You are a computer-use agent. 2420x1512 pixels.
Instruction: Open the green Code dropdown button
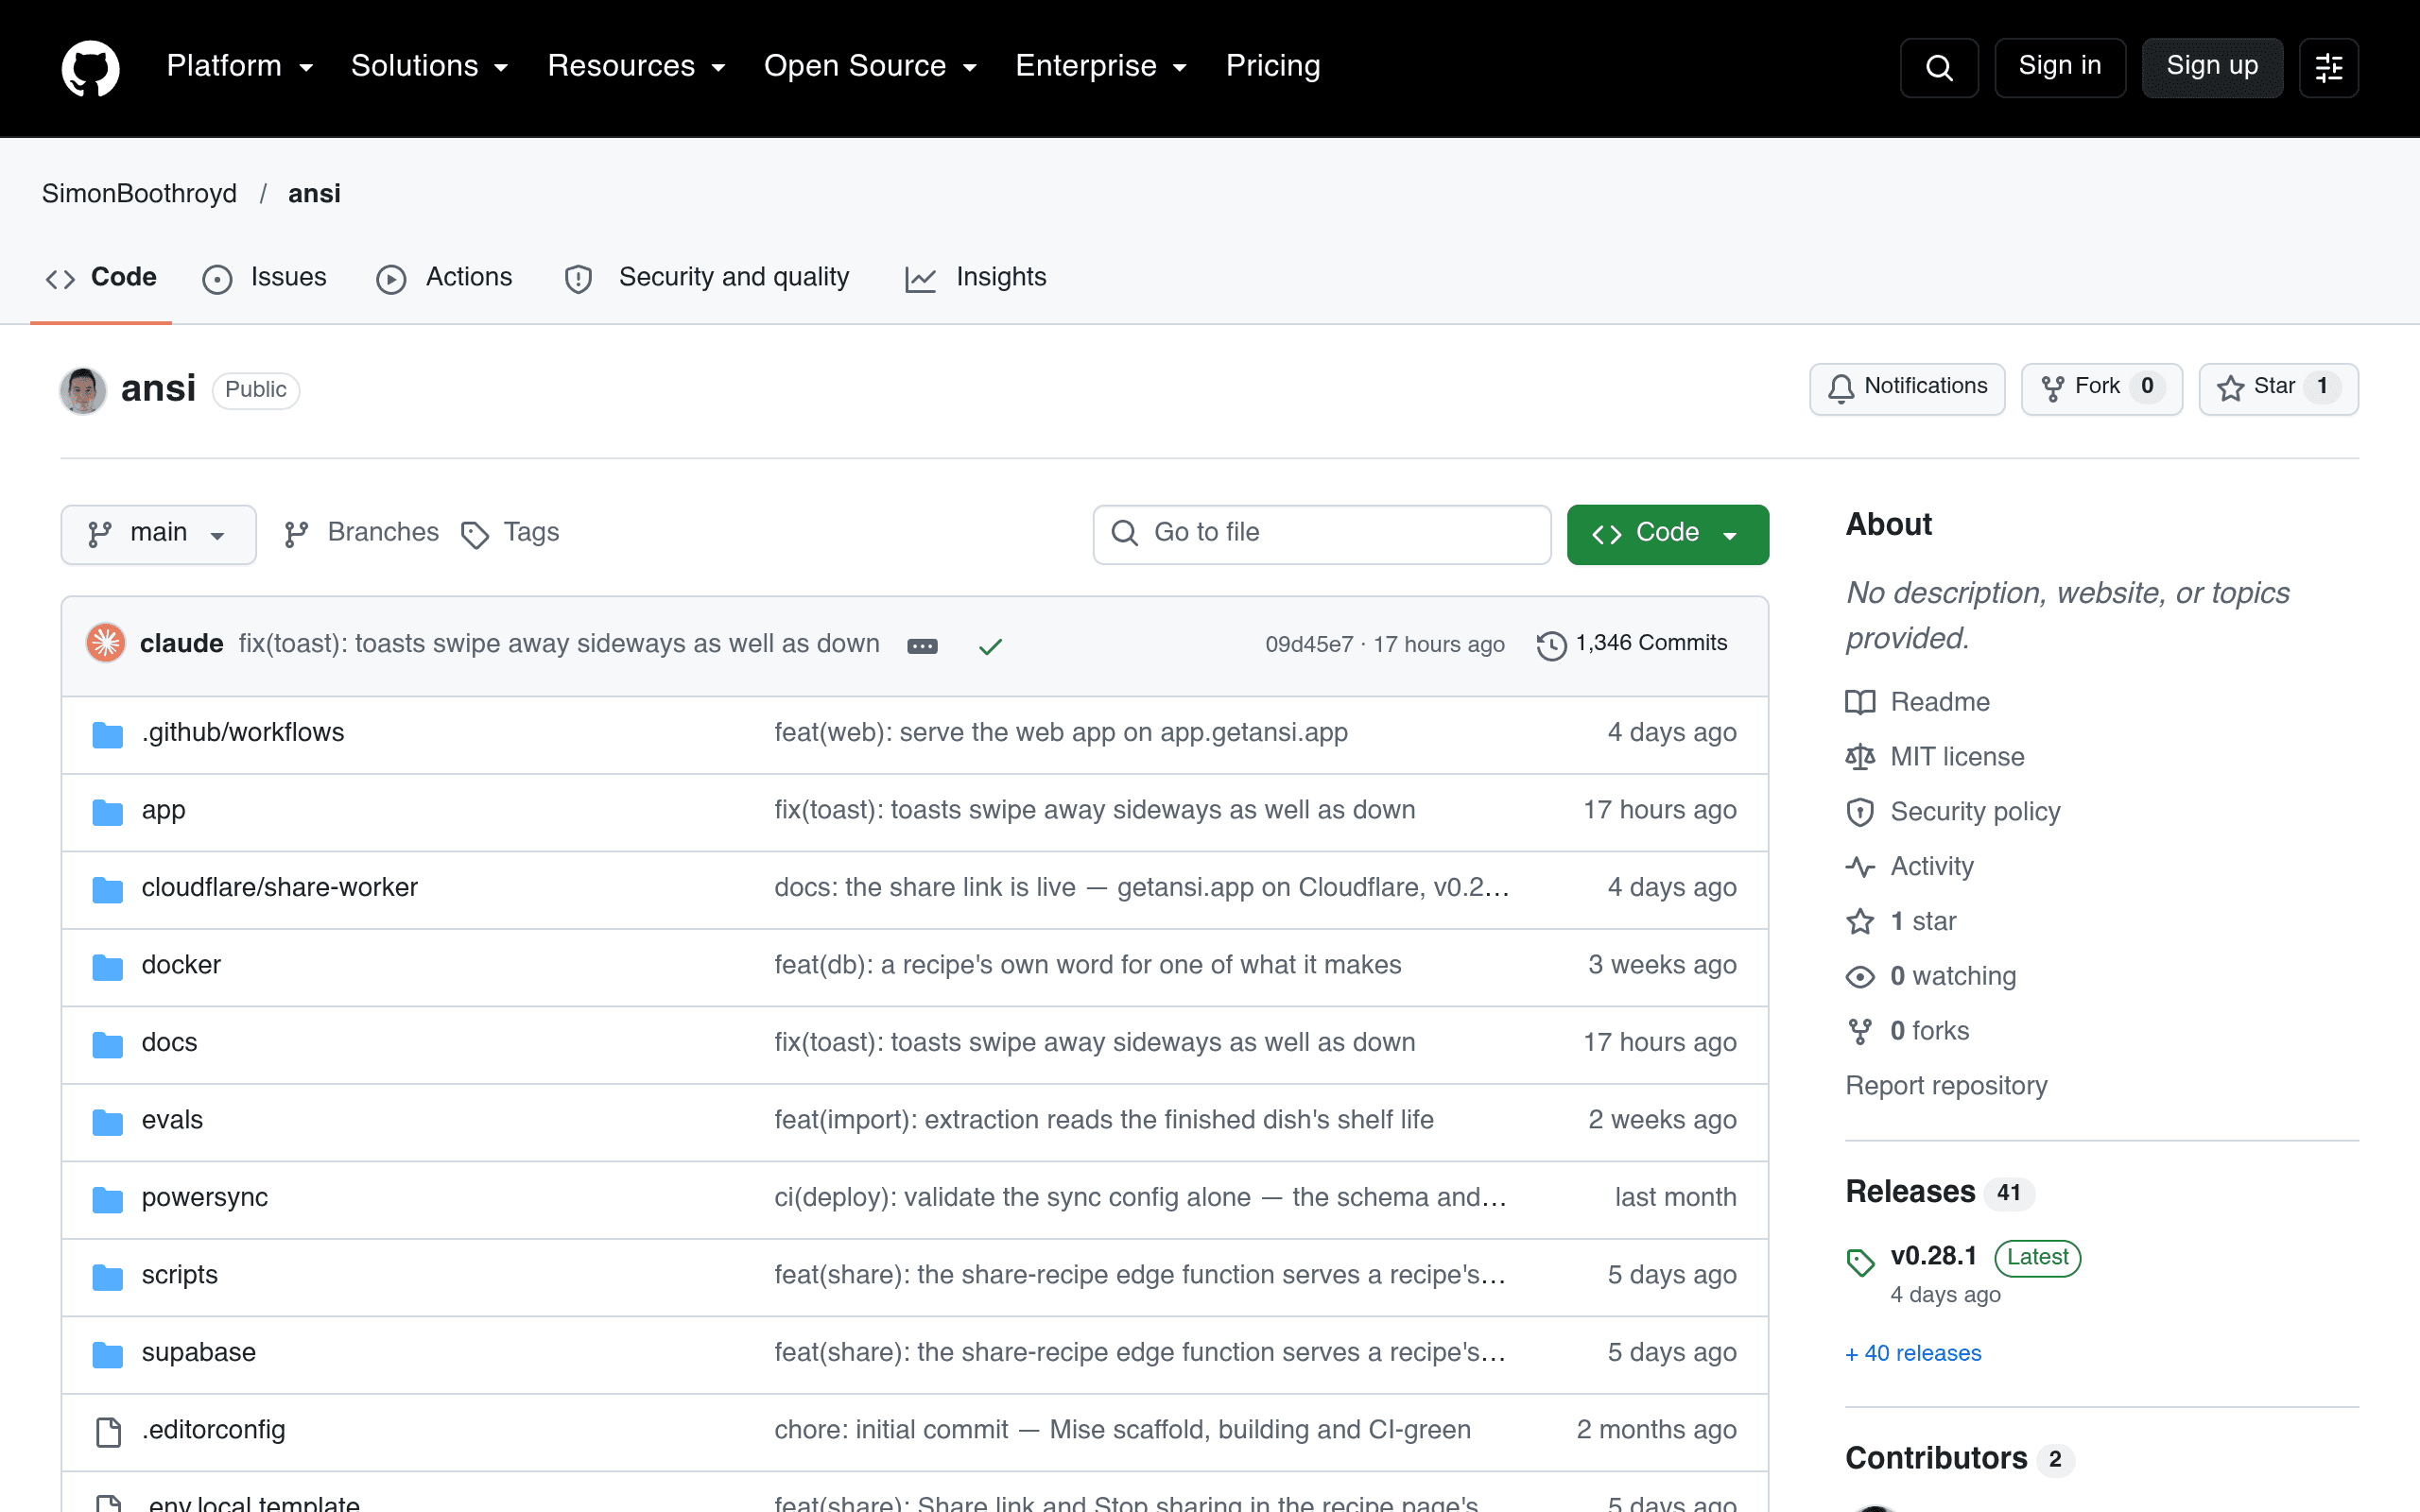1667,534
